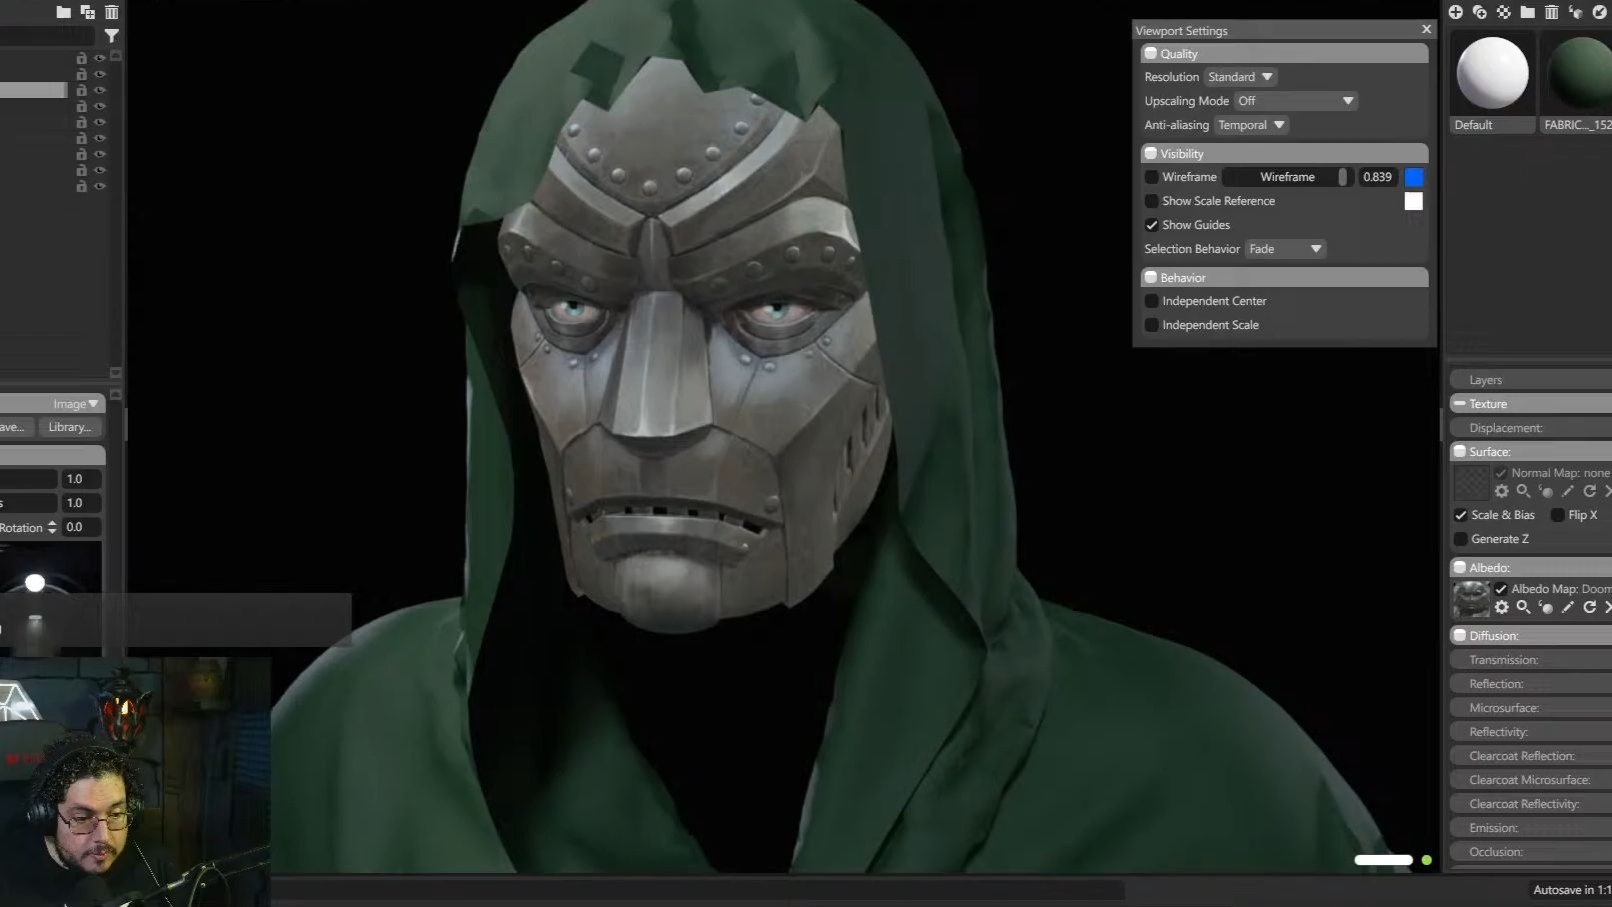Viewport: 1612px width, 907px height.
Task: Click the duplicate object icon above scene list
Action: click(x=88, y=12)
